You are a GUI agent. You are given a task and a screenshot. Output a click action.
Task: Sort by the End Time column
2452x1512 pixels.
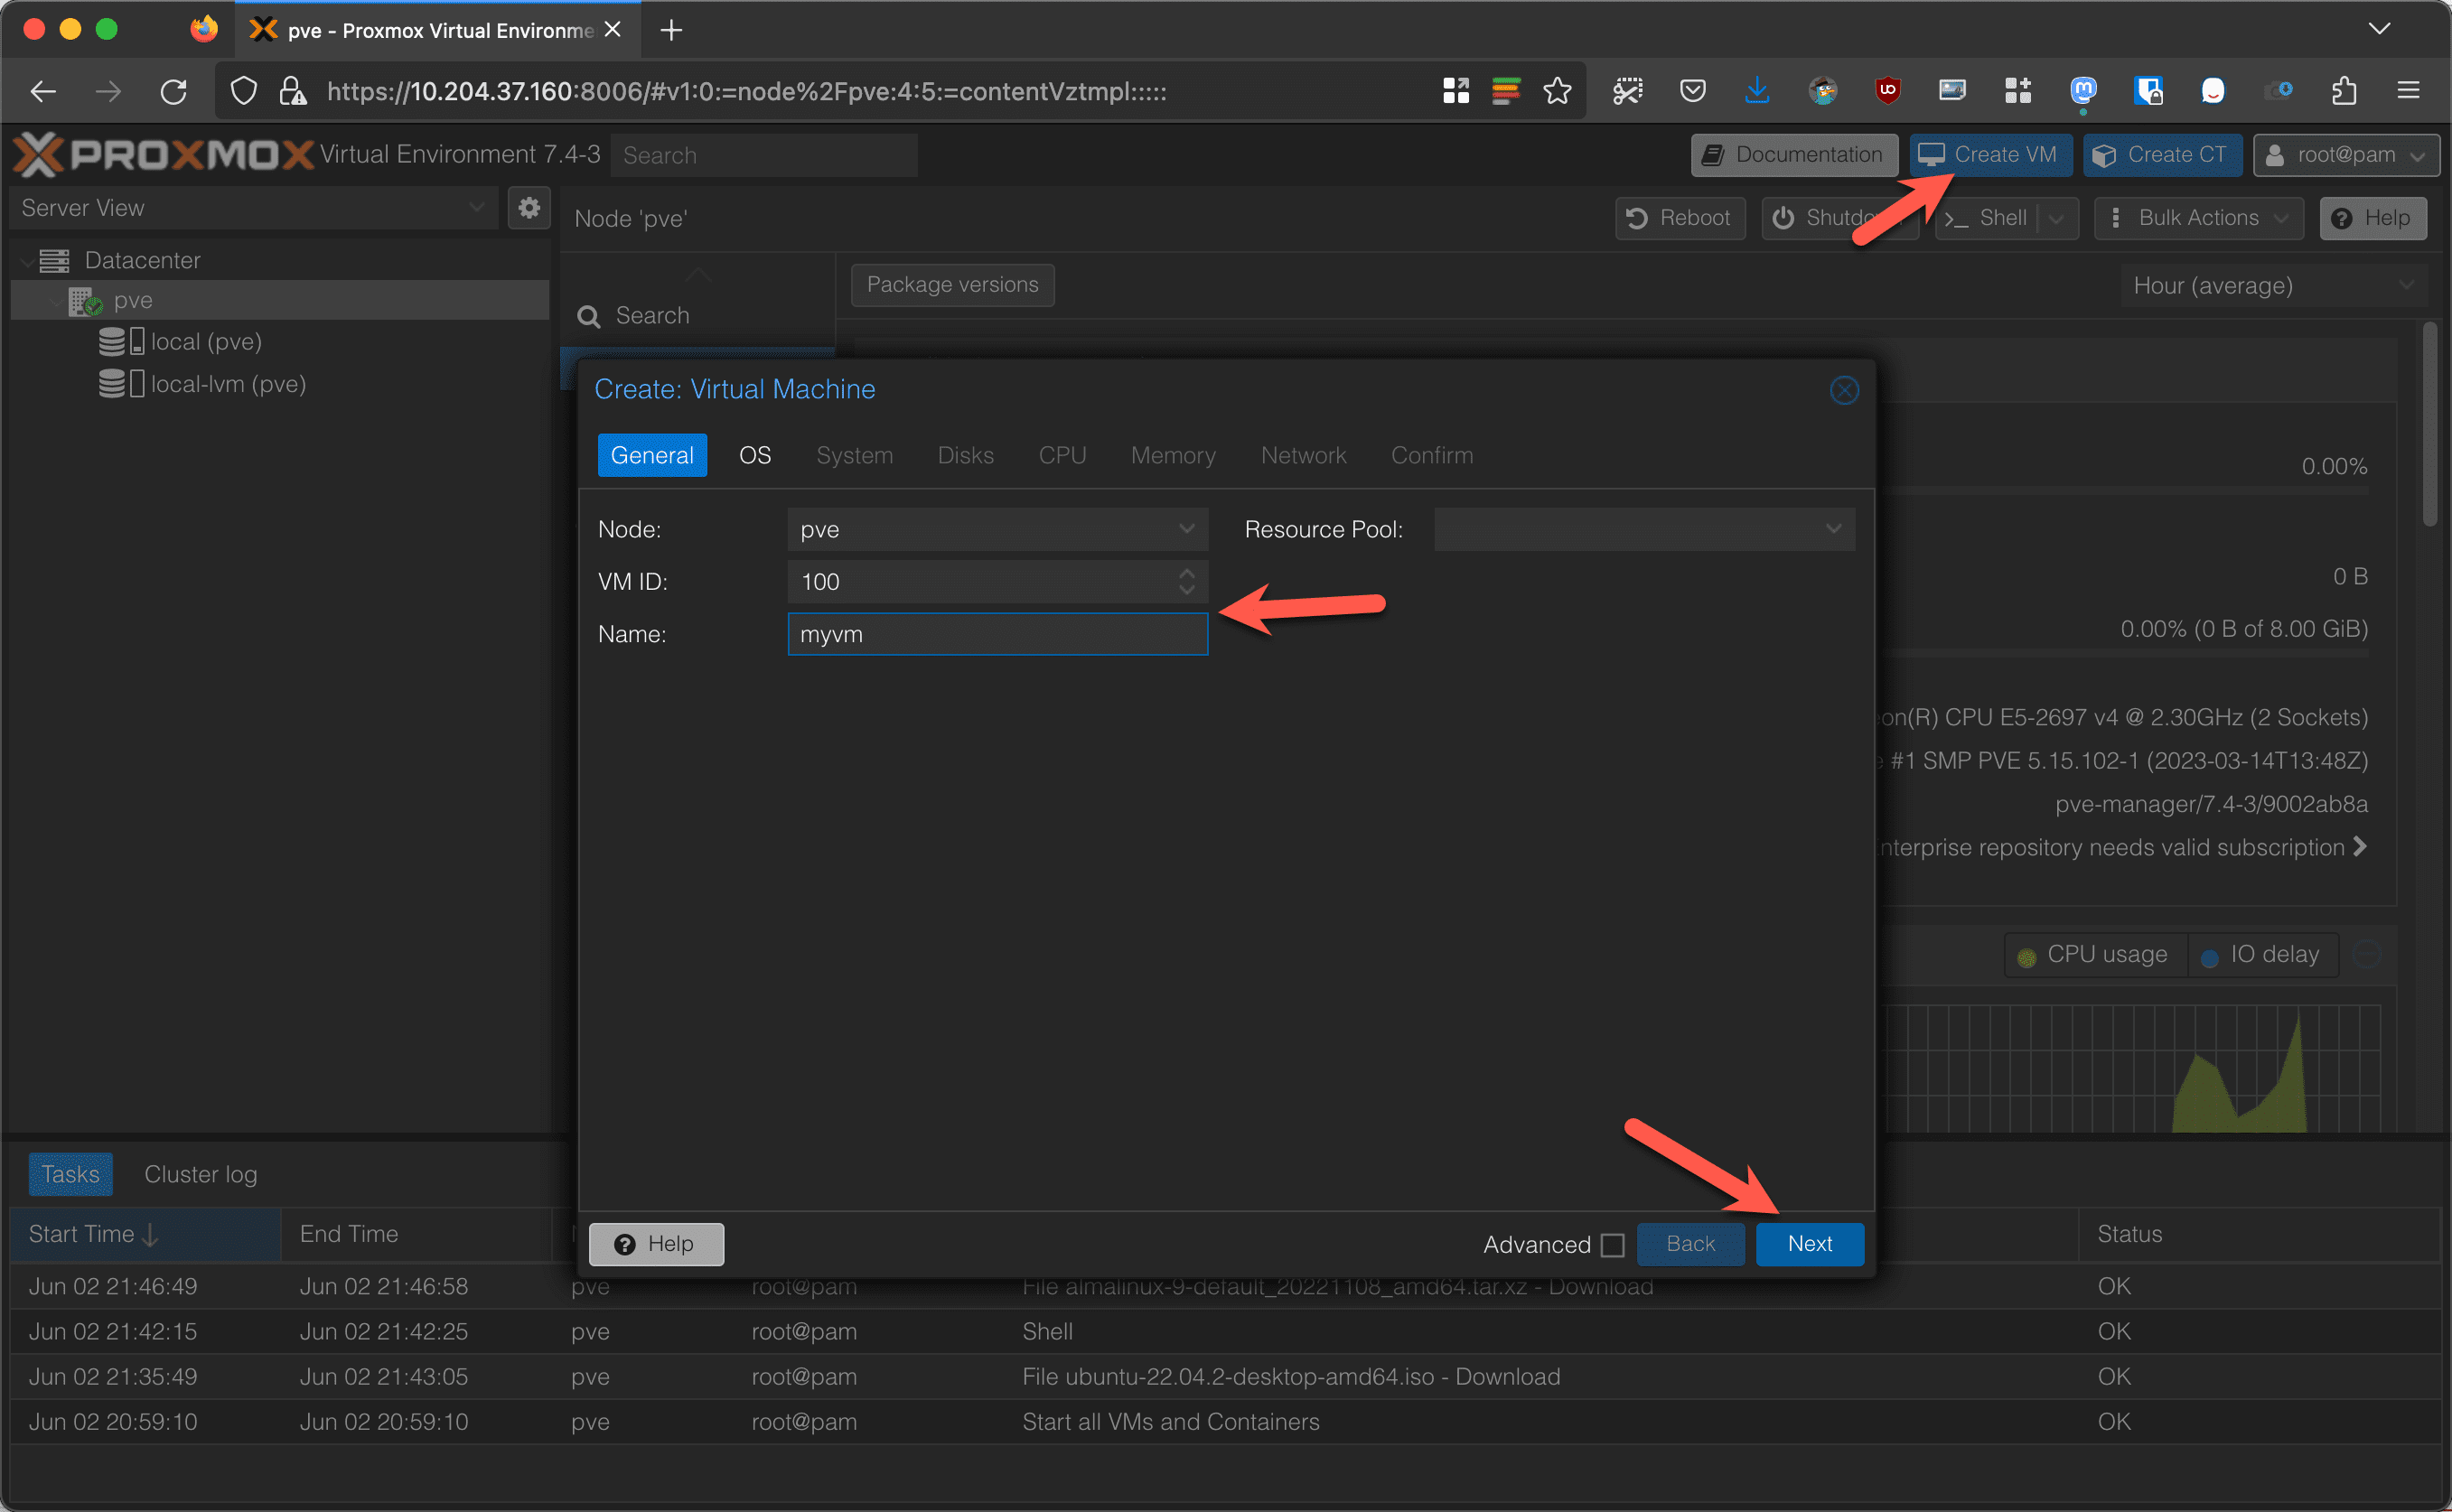[416, 1234]
